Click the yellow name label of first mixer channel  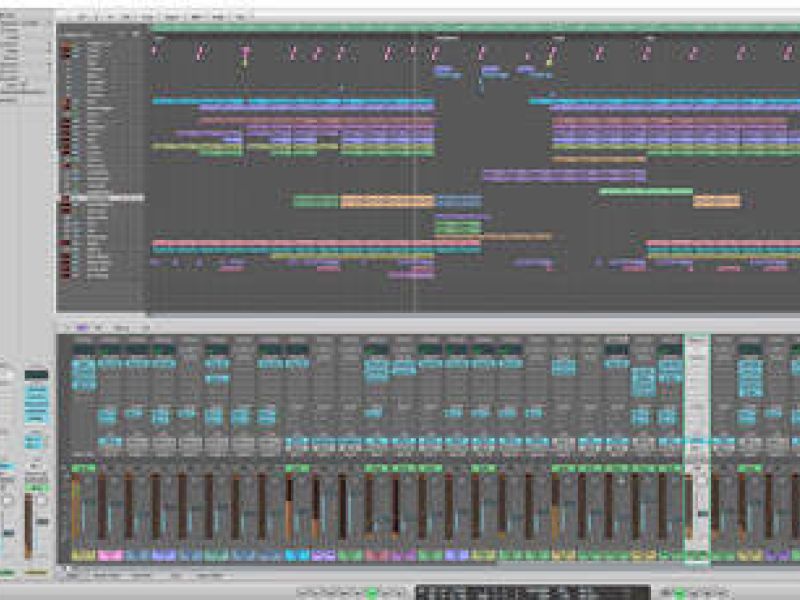(83, 555)
